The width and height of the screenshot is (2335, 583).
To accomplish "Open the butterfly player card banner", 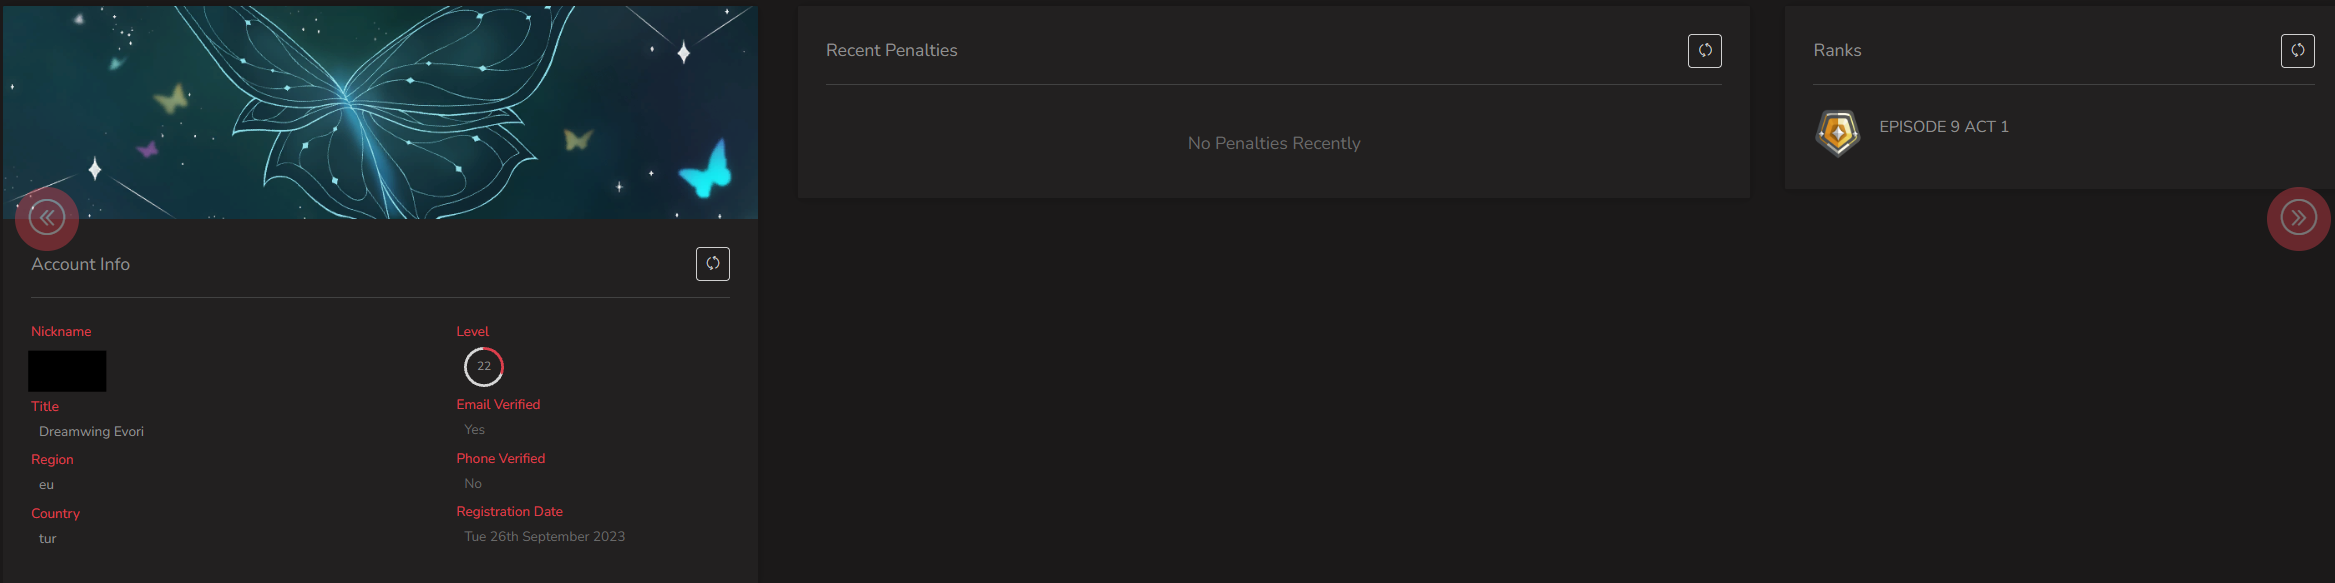I will click(x=380, y=112).
